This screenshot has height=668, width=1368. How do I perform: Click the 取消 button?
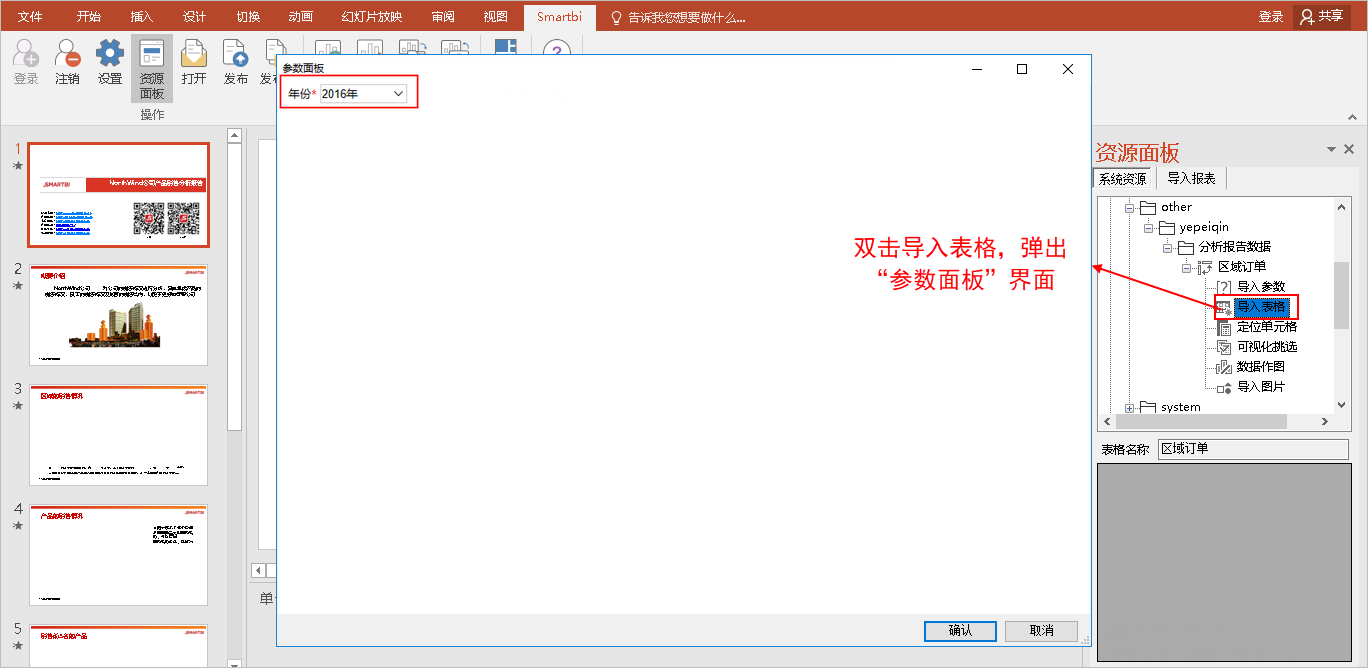coord(1041,631)
